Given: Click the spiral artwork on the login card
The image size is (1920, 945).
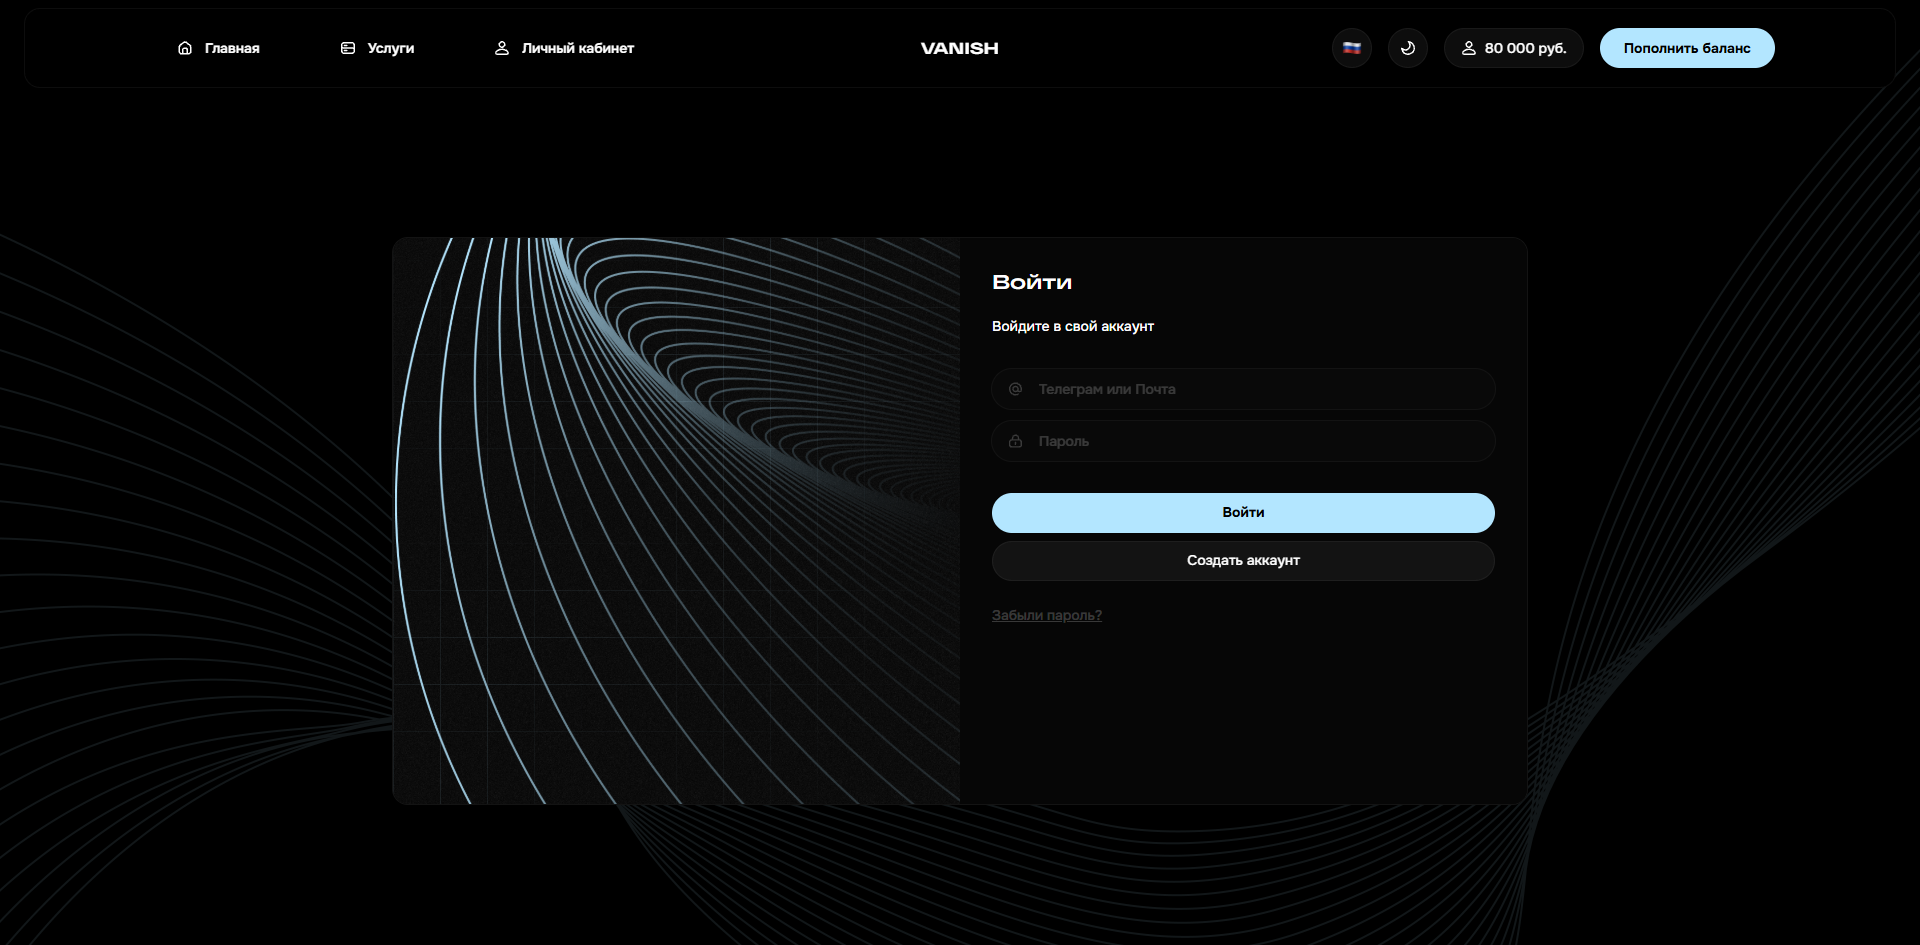Looking at the screenshot, I should 676,520.
